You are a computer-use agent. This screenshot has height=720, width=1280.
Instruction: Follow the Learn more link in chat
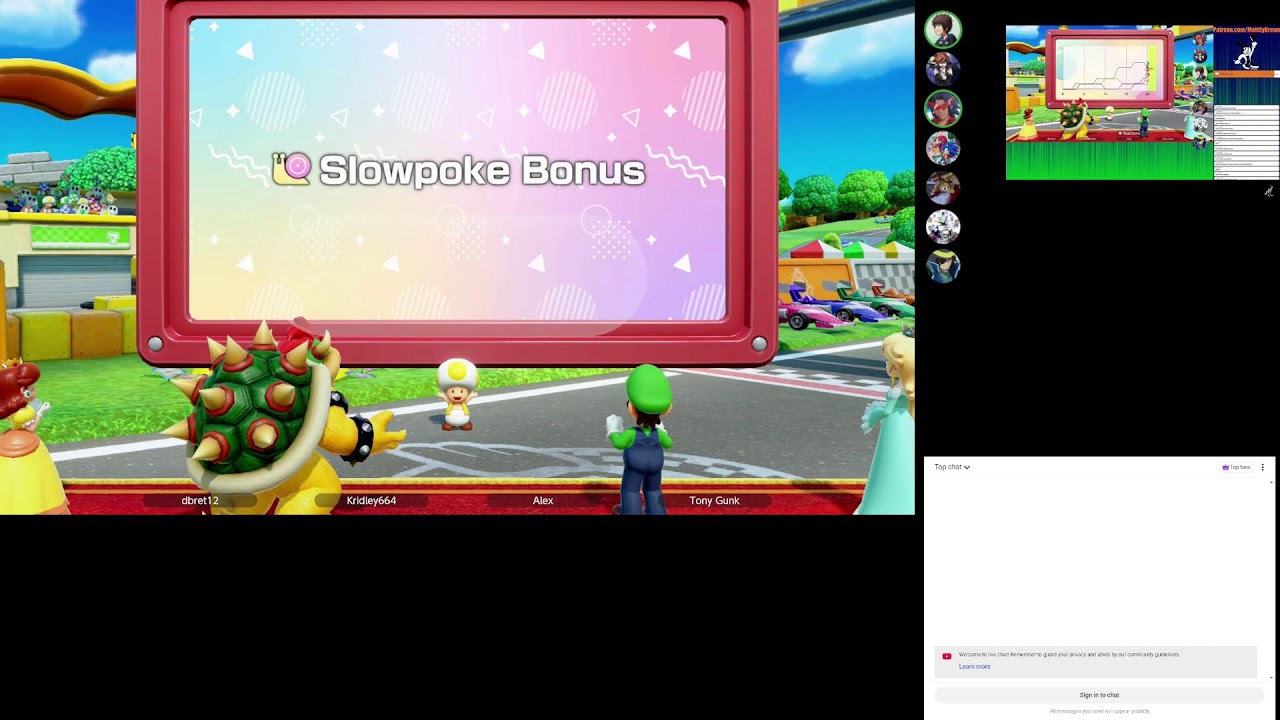point(974,667)
